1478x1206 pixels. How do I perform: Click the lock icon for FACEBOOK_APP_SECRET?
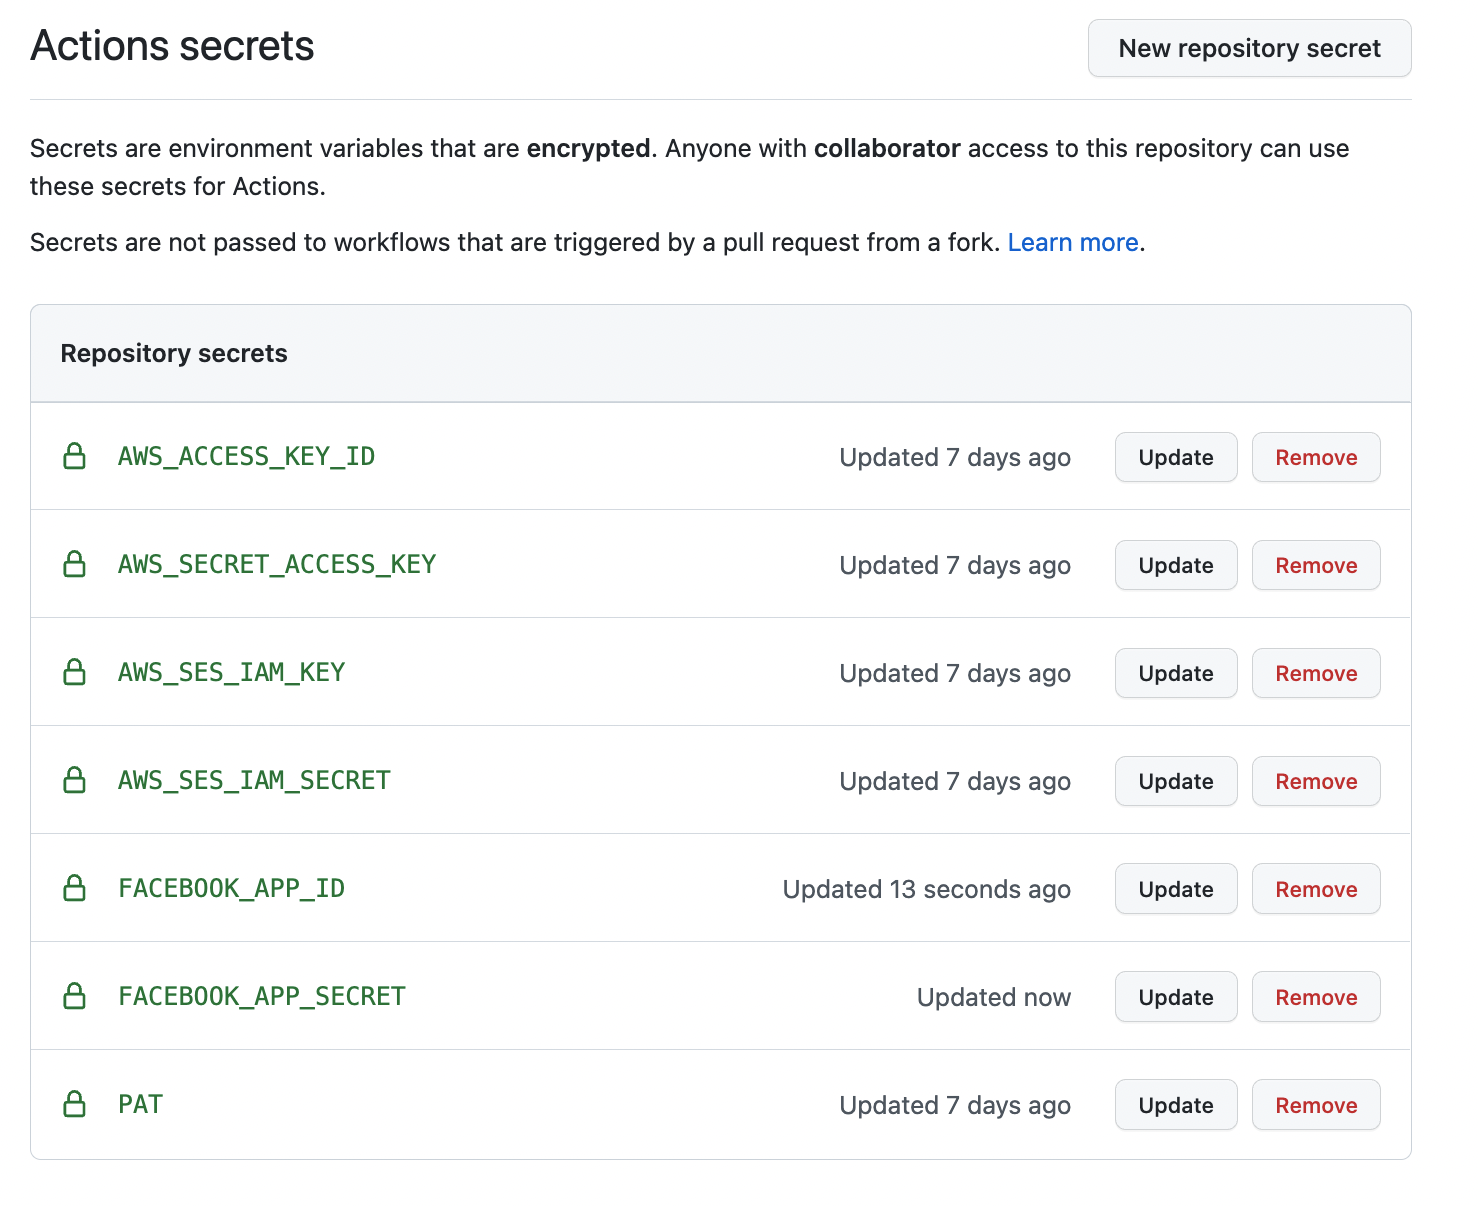coord(75,997)
